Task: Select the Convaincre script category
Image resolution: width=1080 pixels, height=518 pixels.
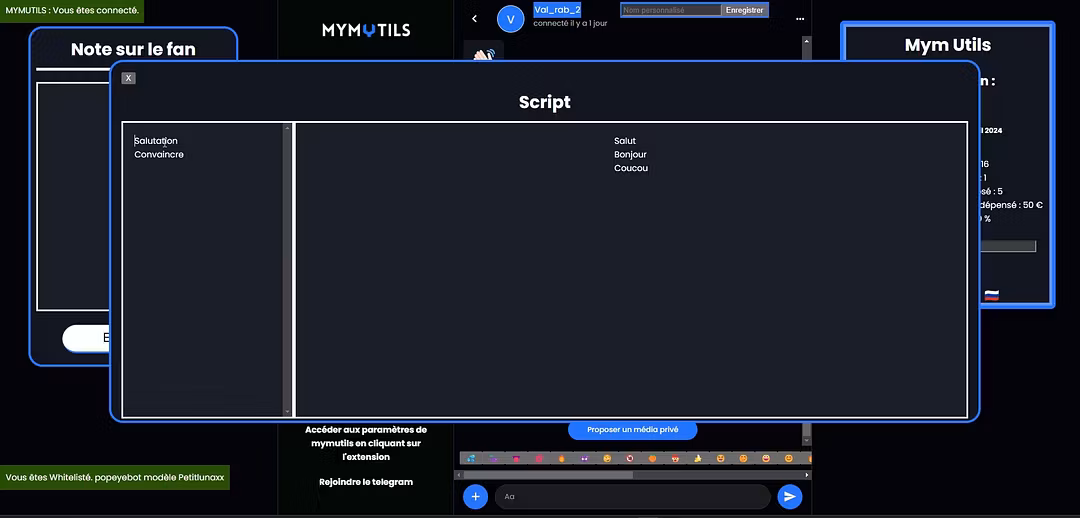Action: click(x=159, y=154)
